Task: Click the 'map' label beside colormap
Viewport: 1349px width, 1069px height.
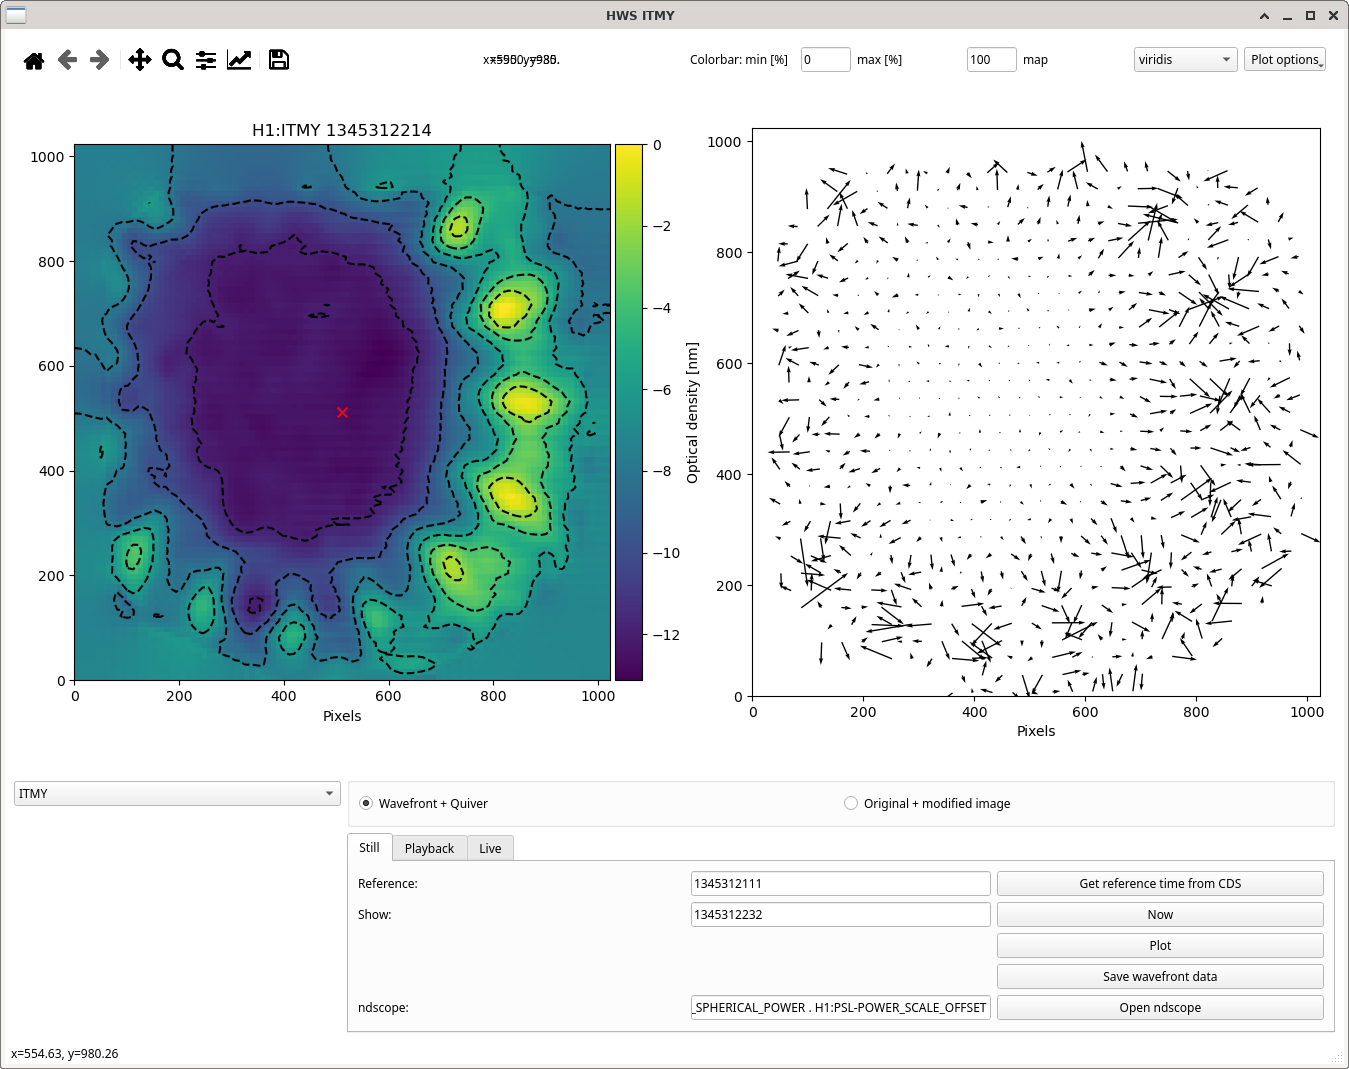Action: [1035, 60]
